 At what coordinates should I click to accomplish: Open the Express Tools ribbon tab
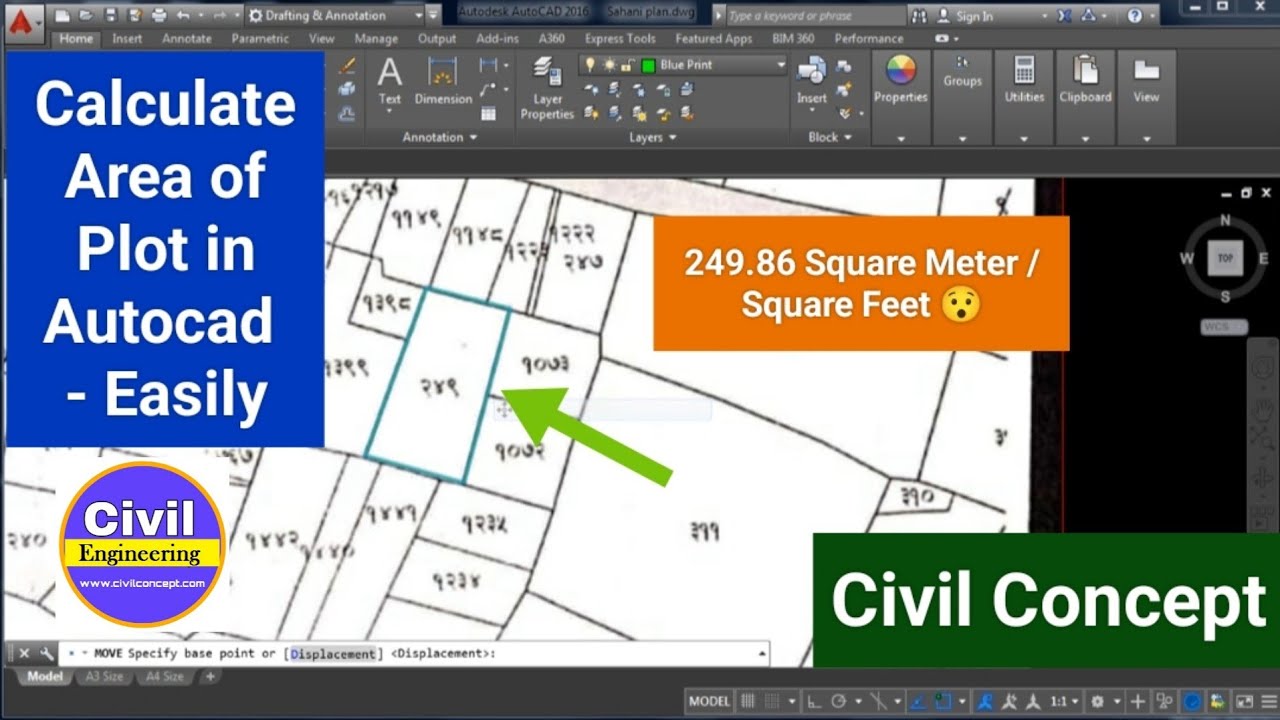(x=620, y=39)
